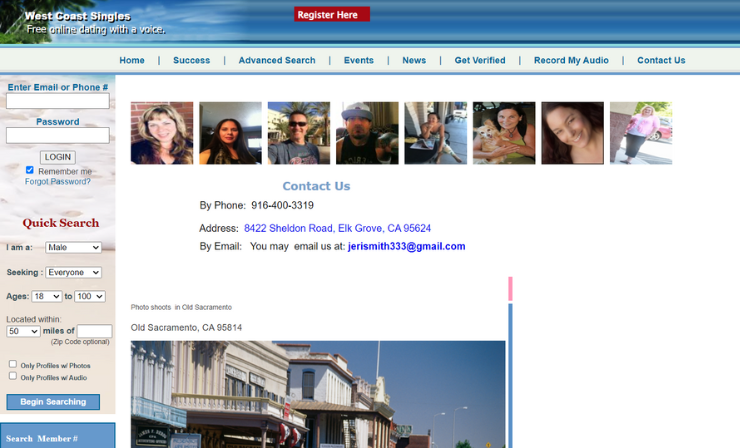This screenshot has width=740, height=448.
Task: Select the woman in pink profile photo
Action: coord(641,133)
